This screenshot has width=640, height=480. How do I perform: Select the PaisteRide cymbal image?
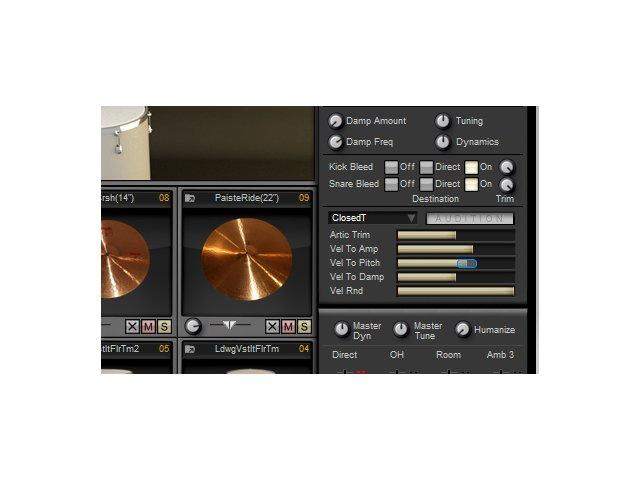(247, 259)
